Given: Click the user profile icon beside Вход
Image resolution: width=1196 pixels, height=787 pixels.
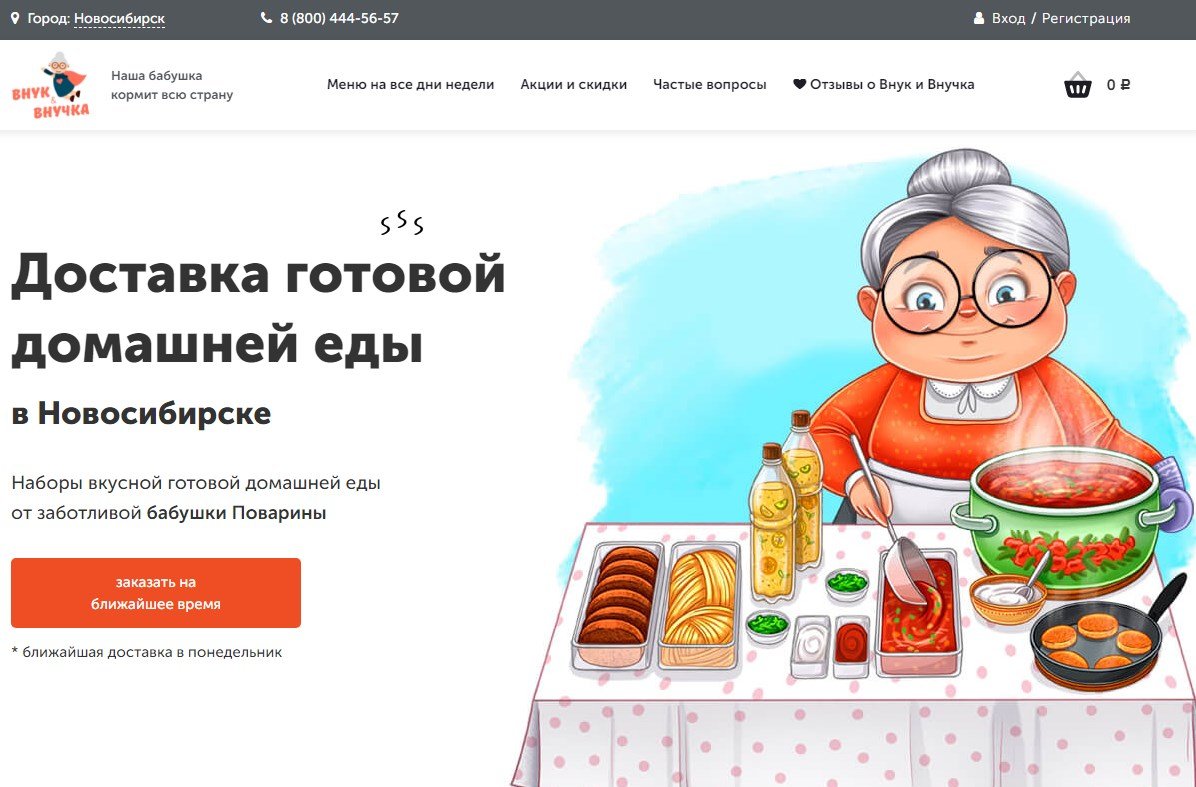Looking at the screenshot, I should 979,18.
